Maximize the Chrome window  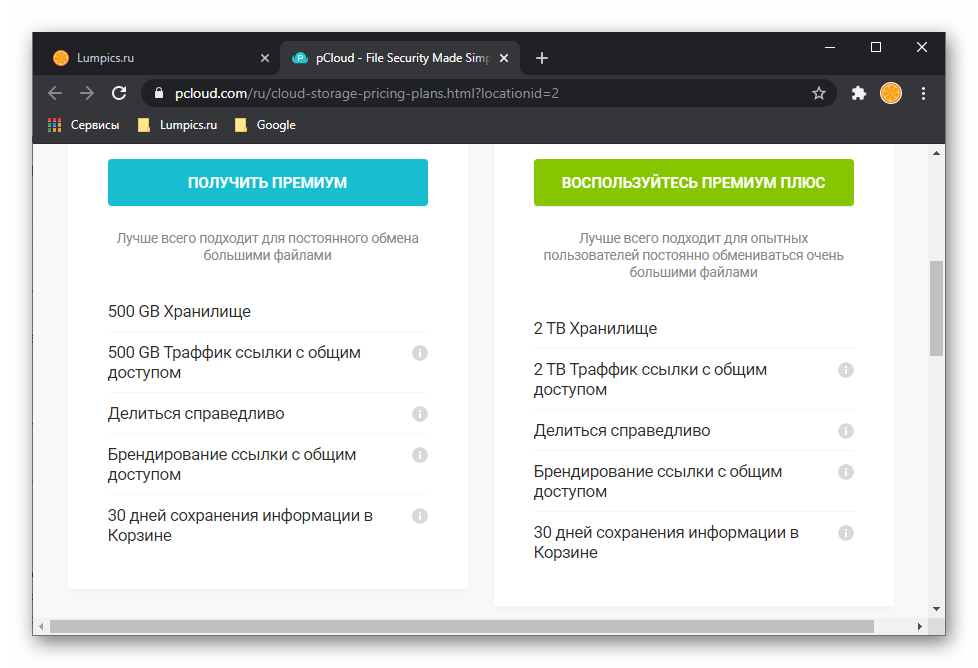876,47
